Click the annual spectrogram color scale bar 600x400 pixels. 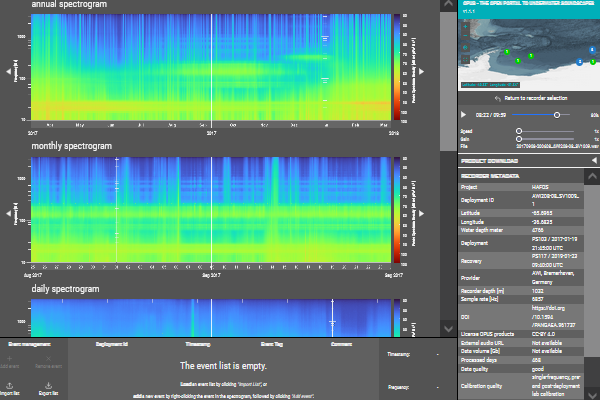[397, 67]
